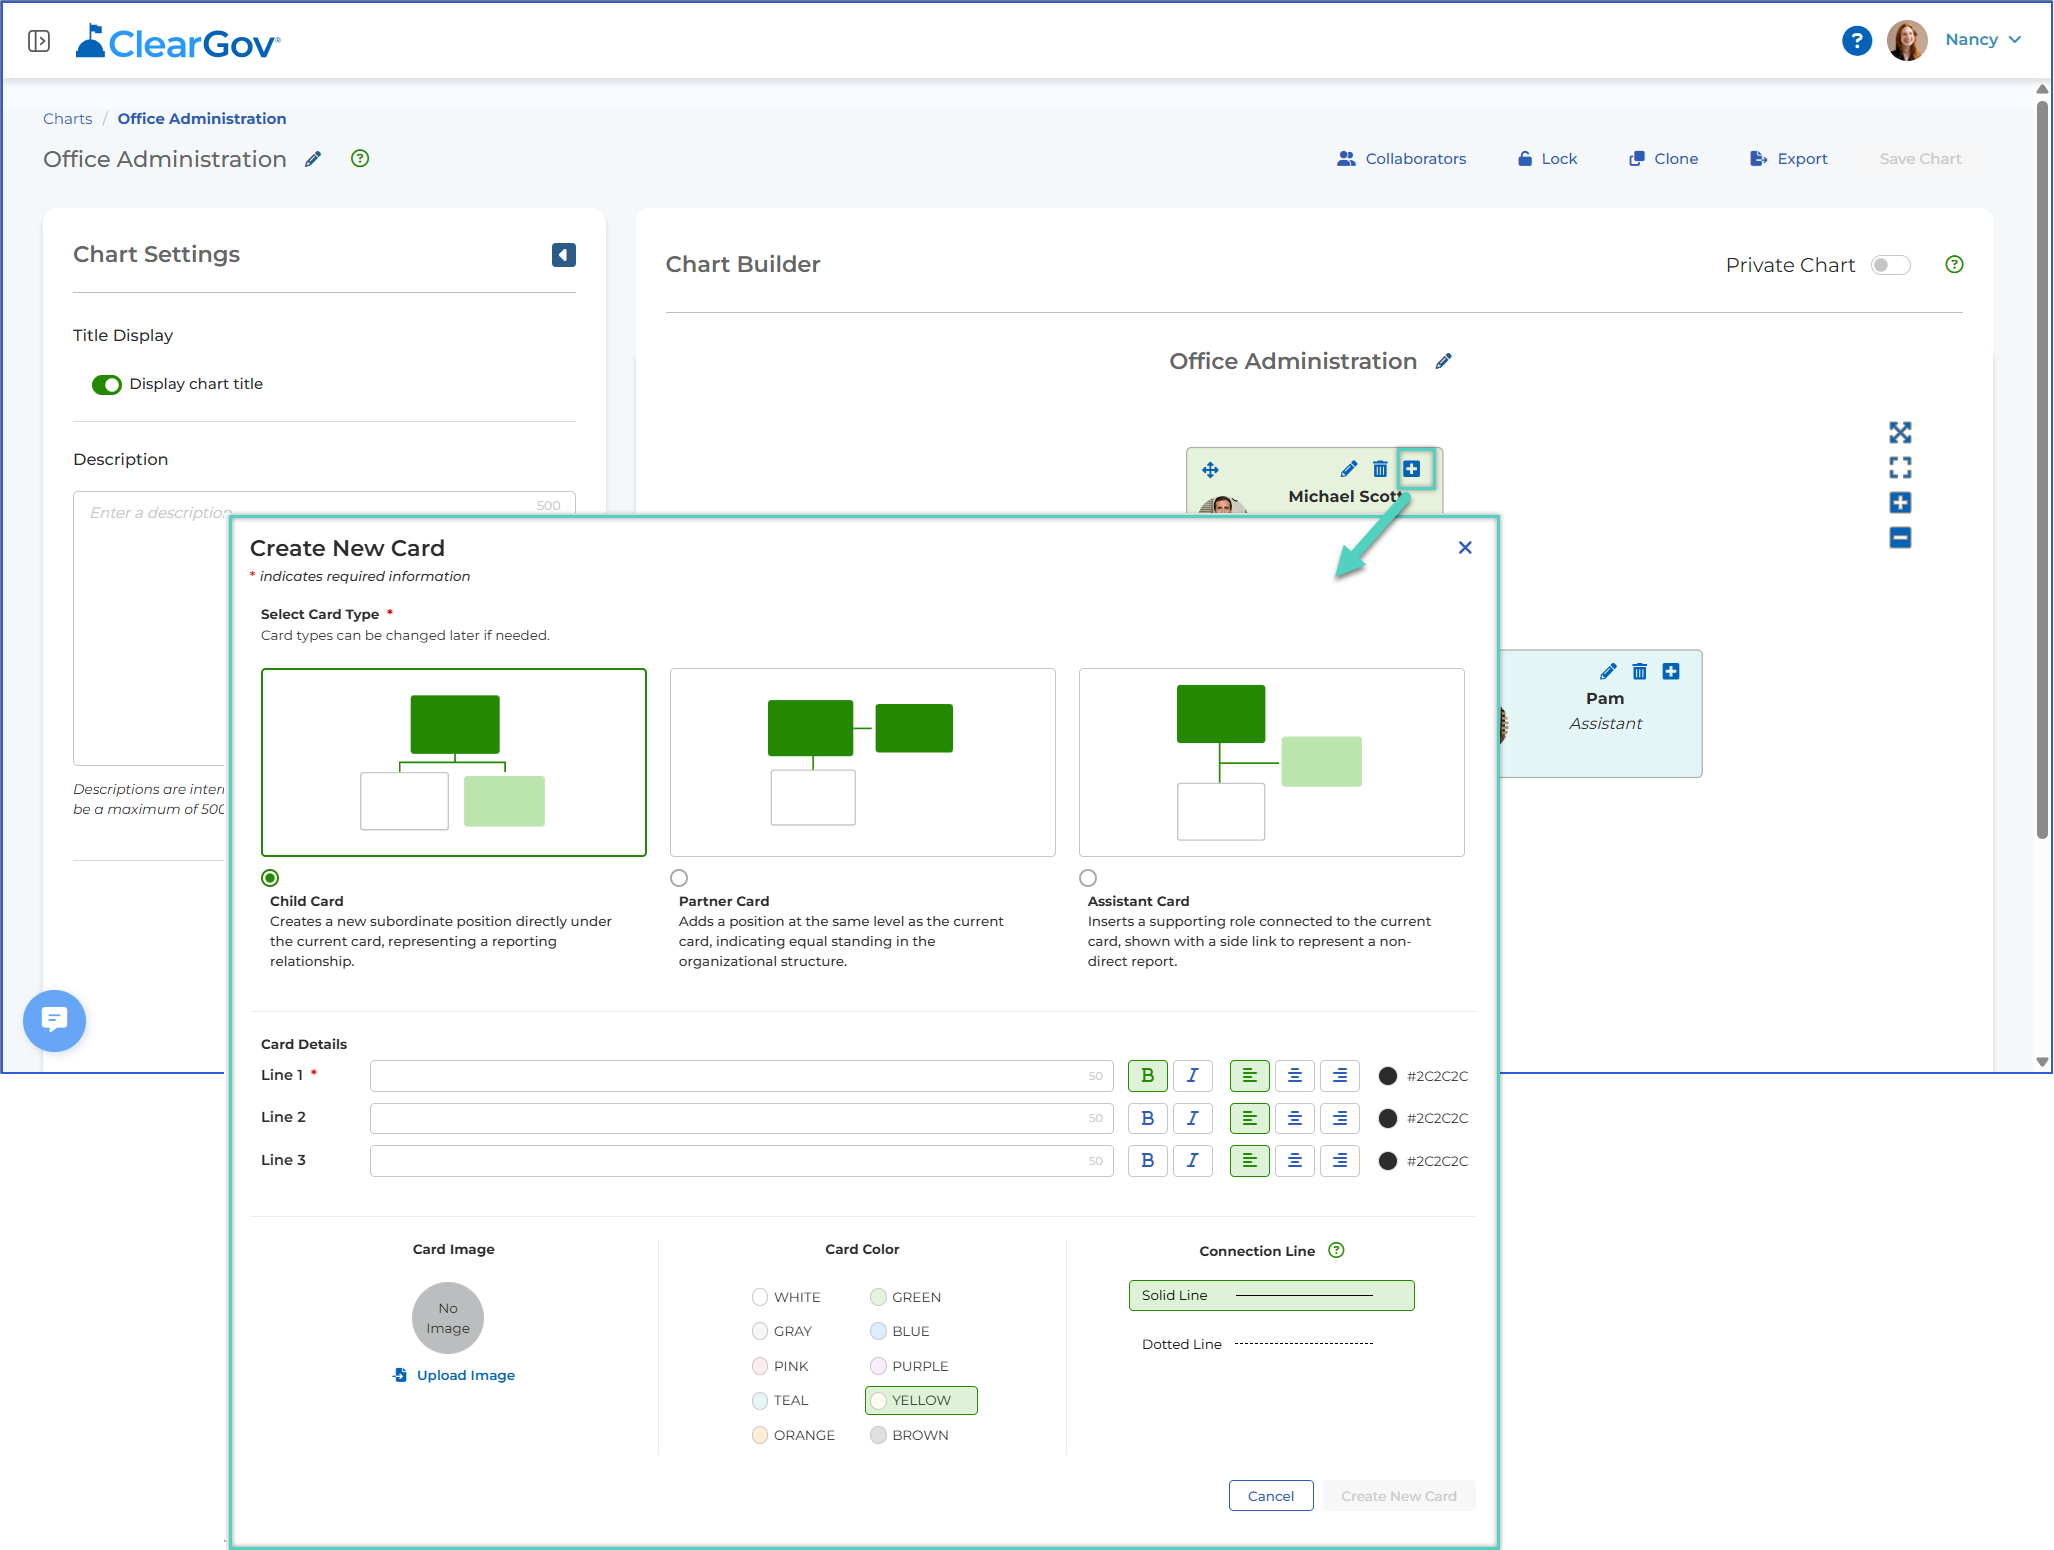2054x1550 pixels.
Task: Disable the Display chart title switch
Action: click(x=106, y=385)
